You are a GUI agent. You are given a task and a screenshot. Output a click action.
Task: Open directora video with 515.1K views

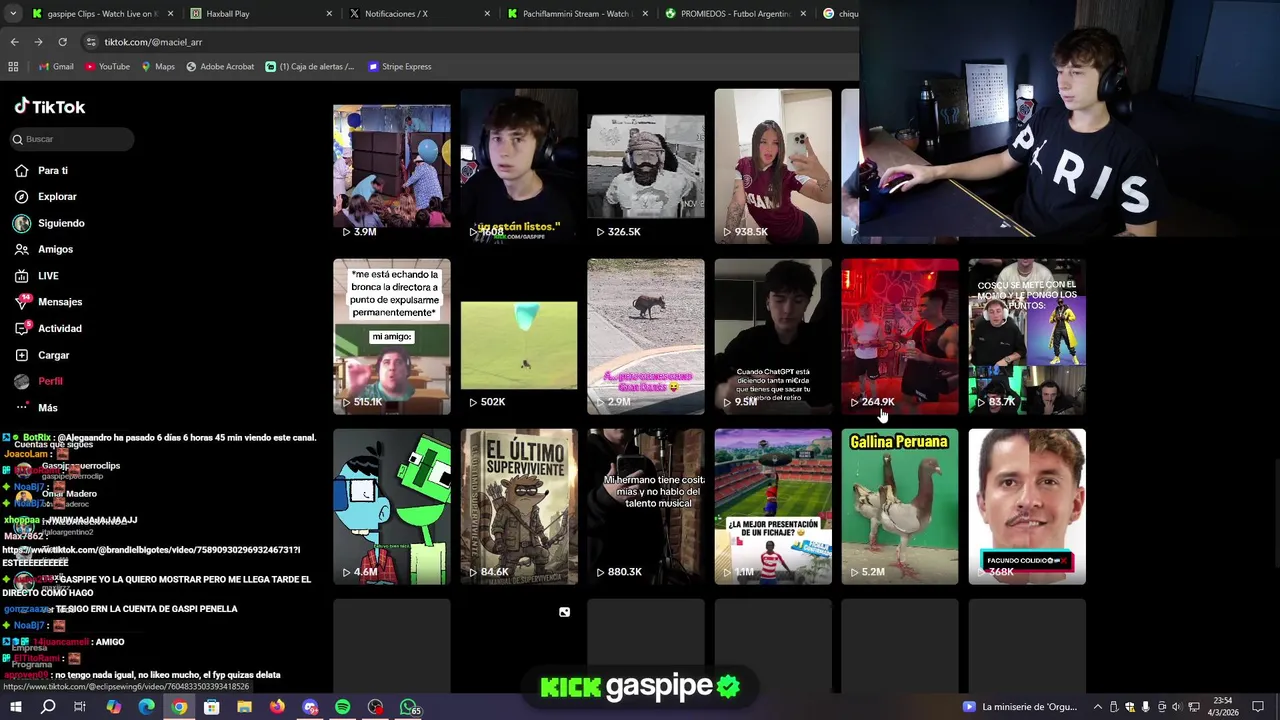pos(391,336)
